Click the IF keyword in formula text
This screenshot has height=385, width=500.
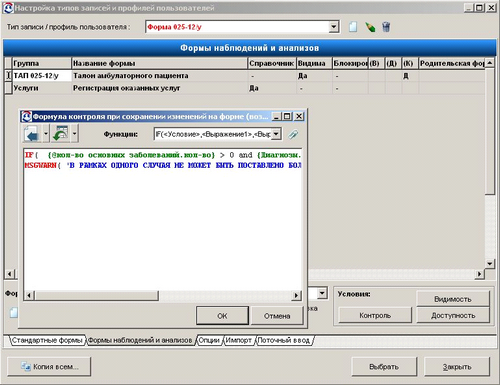click(x=29, y=155)
